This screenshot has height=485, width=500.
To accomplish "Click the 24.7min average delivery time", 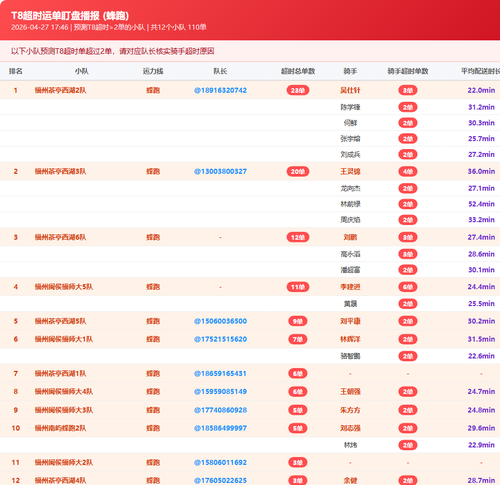I will pyautogui.click(x=481, y=391).
